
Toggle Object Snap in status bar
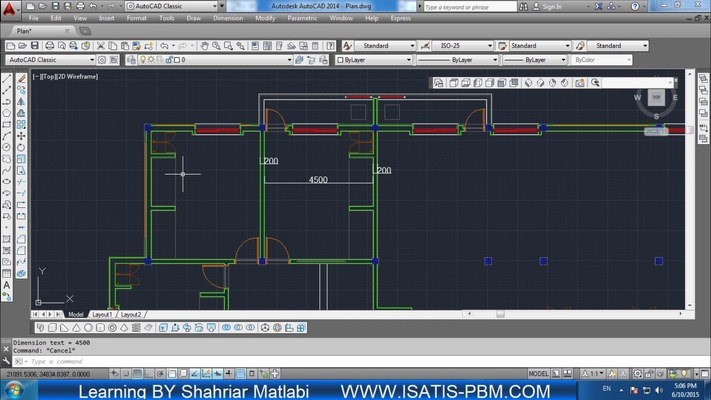click(172, 374)
